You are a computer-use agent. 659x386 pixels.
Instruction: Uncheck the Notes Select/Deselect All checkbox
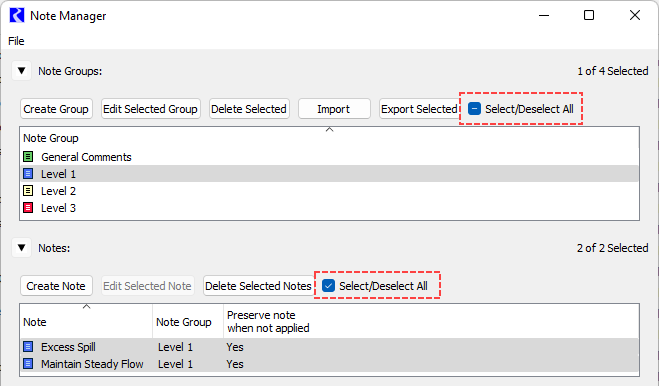328,286
